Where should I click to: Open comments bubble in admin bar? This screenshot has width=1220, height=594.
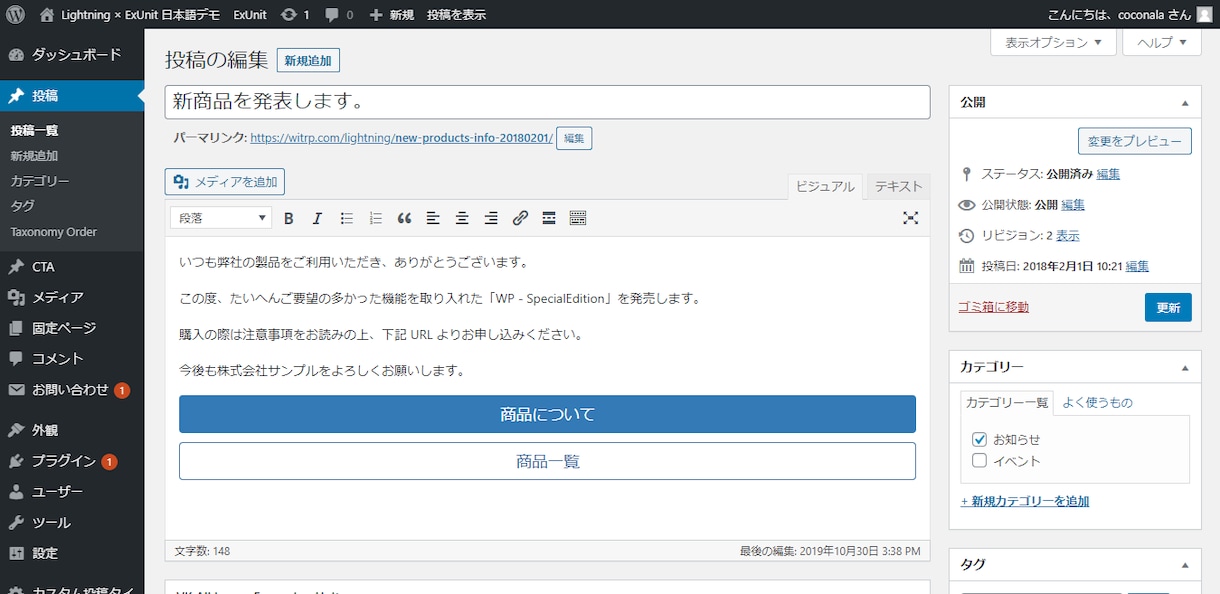click(x=339, y=15)
